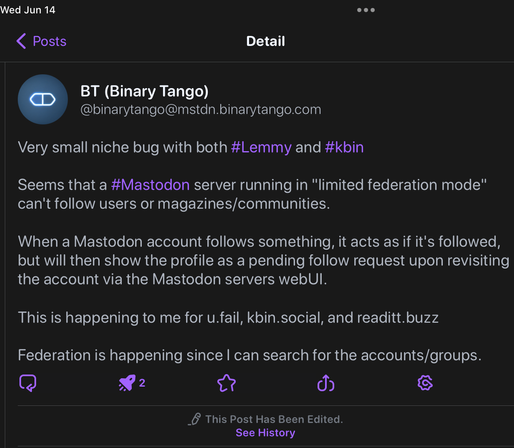Favorite the post with star icon

[226, 383]
